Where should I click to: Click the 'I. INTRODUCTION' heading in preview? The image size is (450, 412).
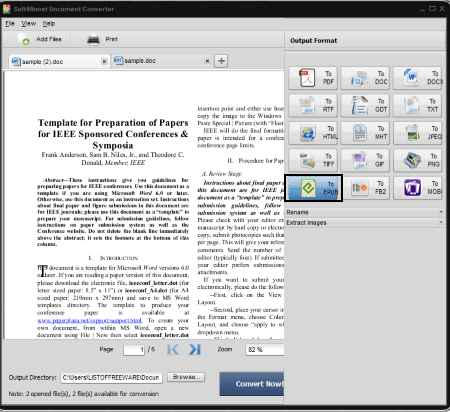[x=113, y=258]
